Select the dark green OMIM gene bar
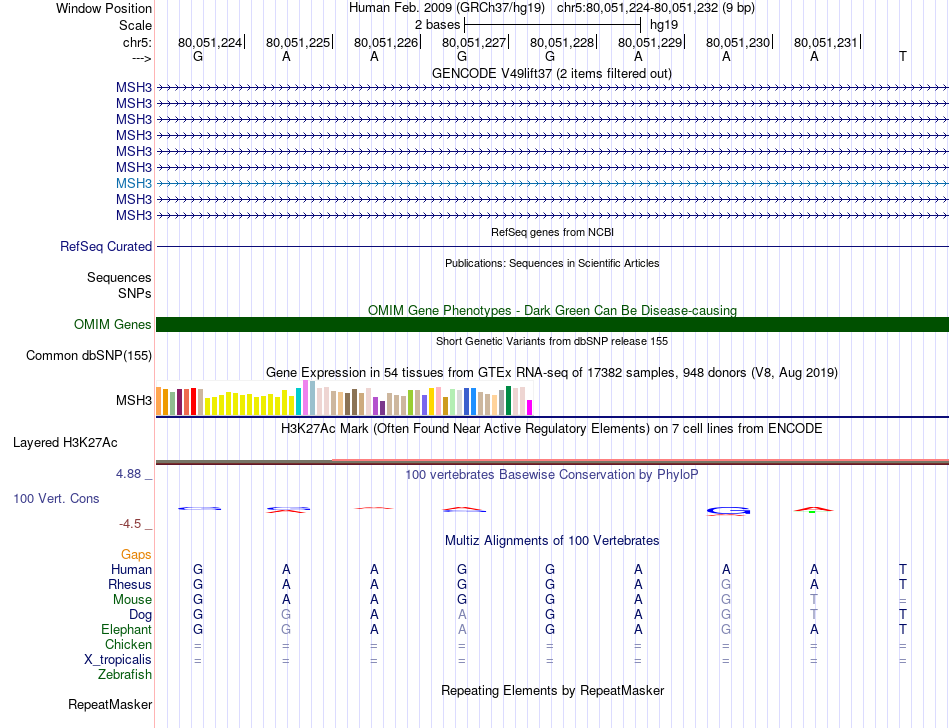 [x=552, y=324]
